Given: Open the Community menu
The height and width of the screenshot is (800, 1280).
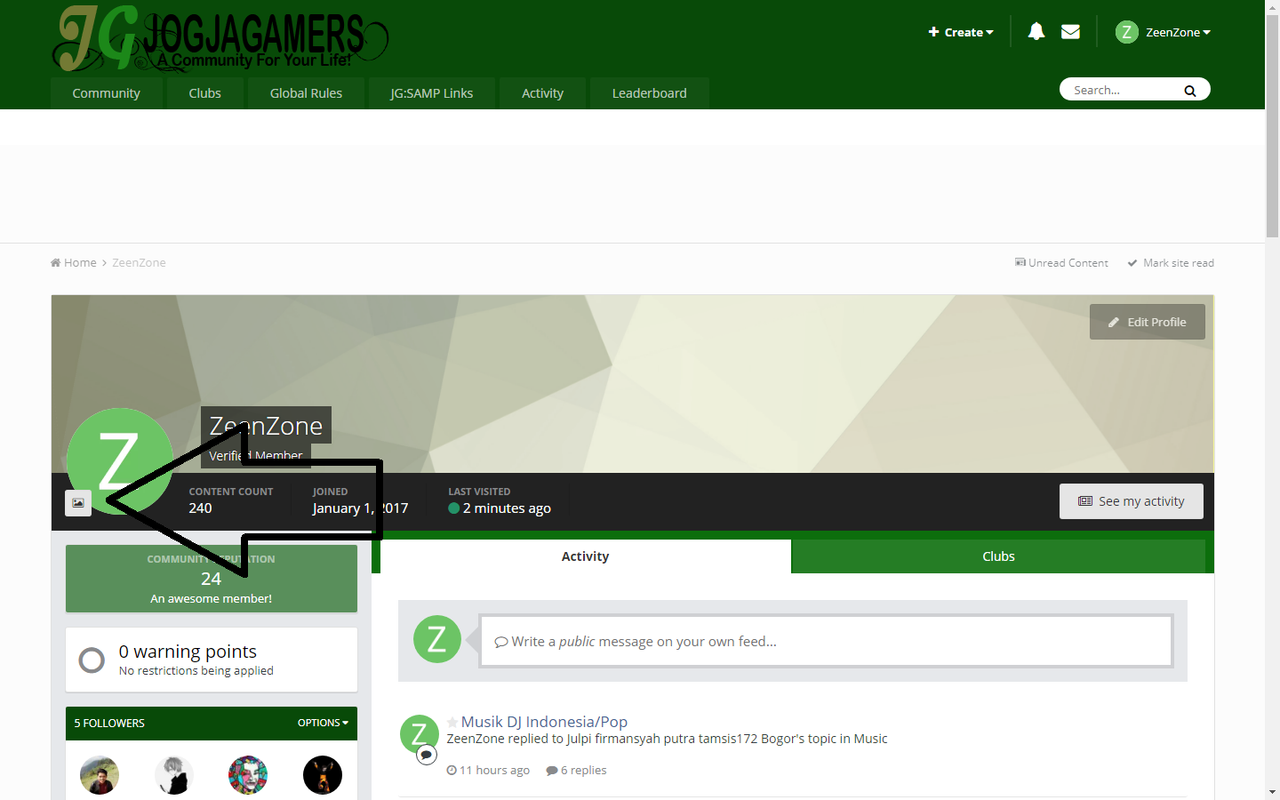Looking at the screenshot, I should tap(106, 93).
